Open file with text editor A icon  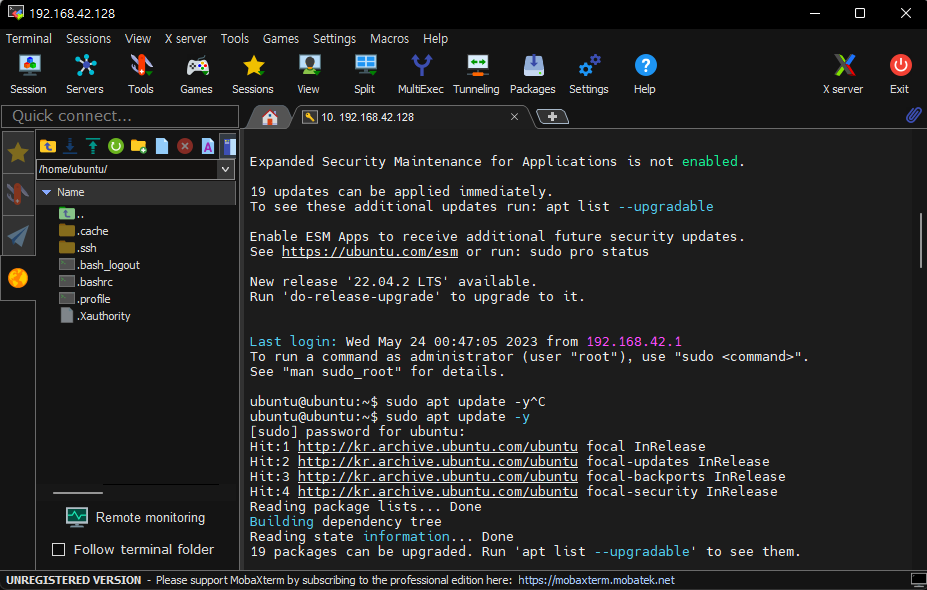208,145
